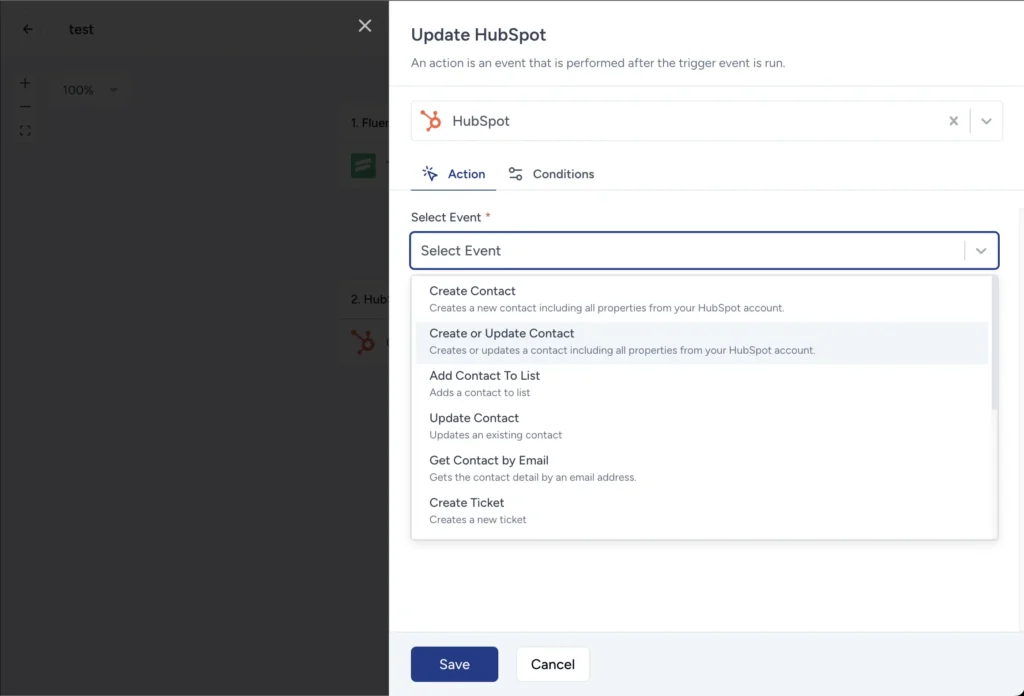
Task: Zoom in with the plus icon
Action: [25, 83]
